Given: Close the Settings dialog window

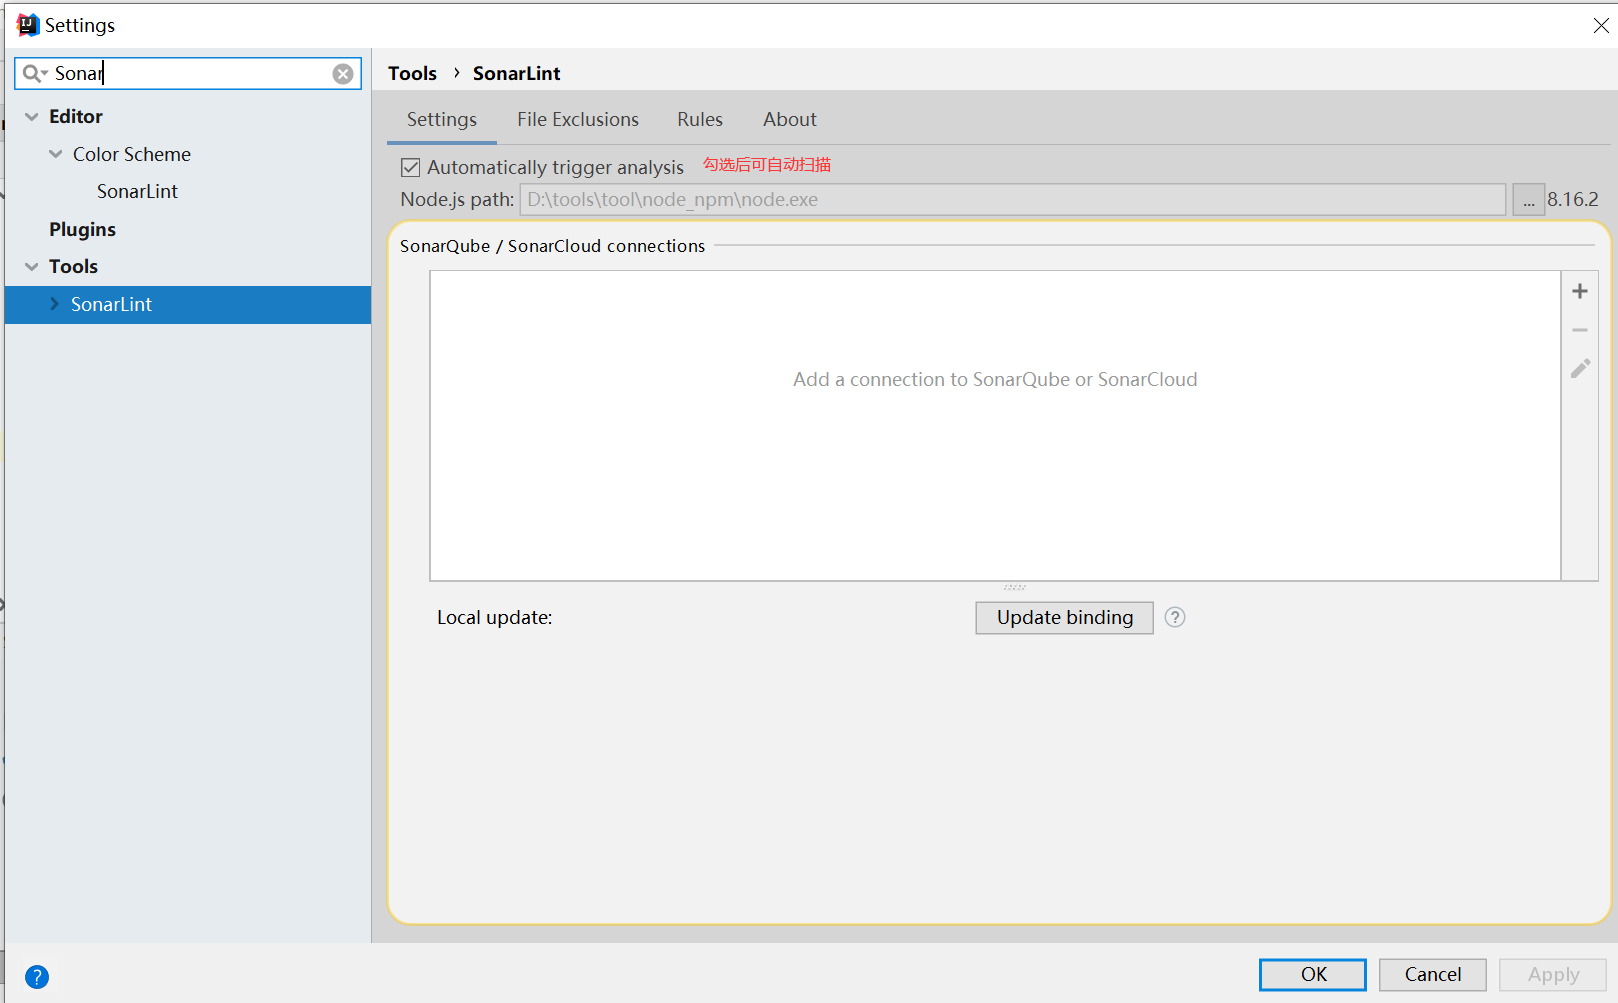Looking at the screenshot, I should tap(1601, 26).
